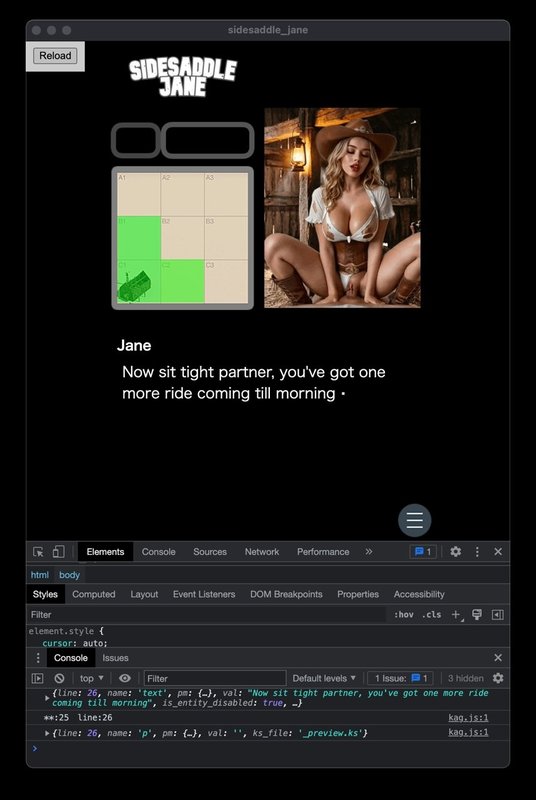Toggle the .cls class editor

click(431, 614)
